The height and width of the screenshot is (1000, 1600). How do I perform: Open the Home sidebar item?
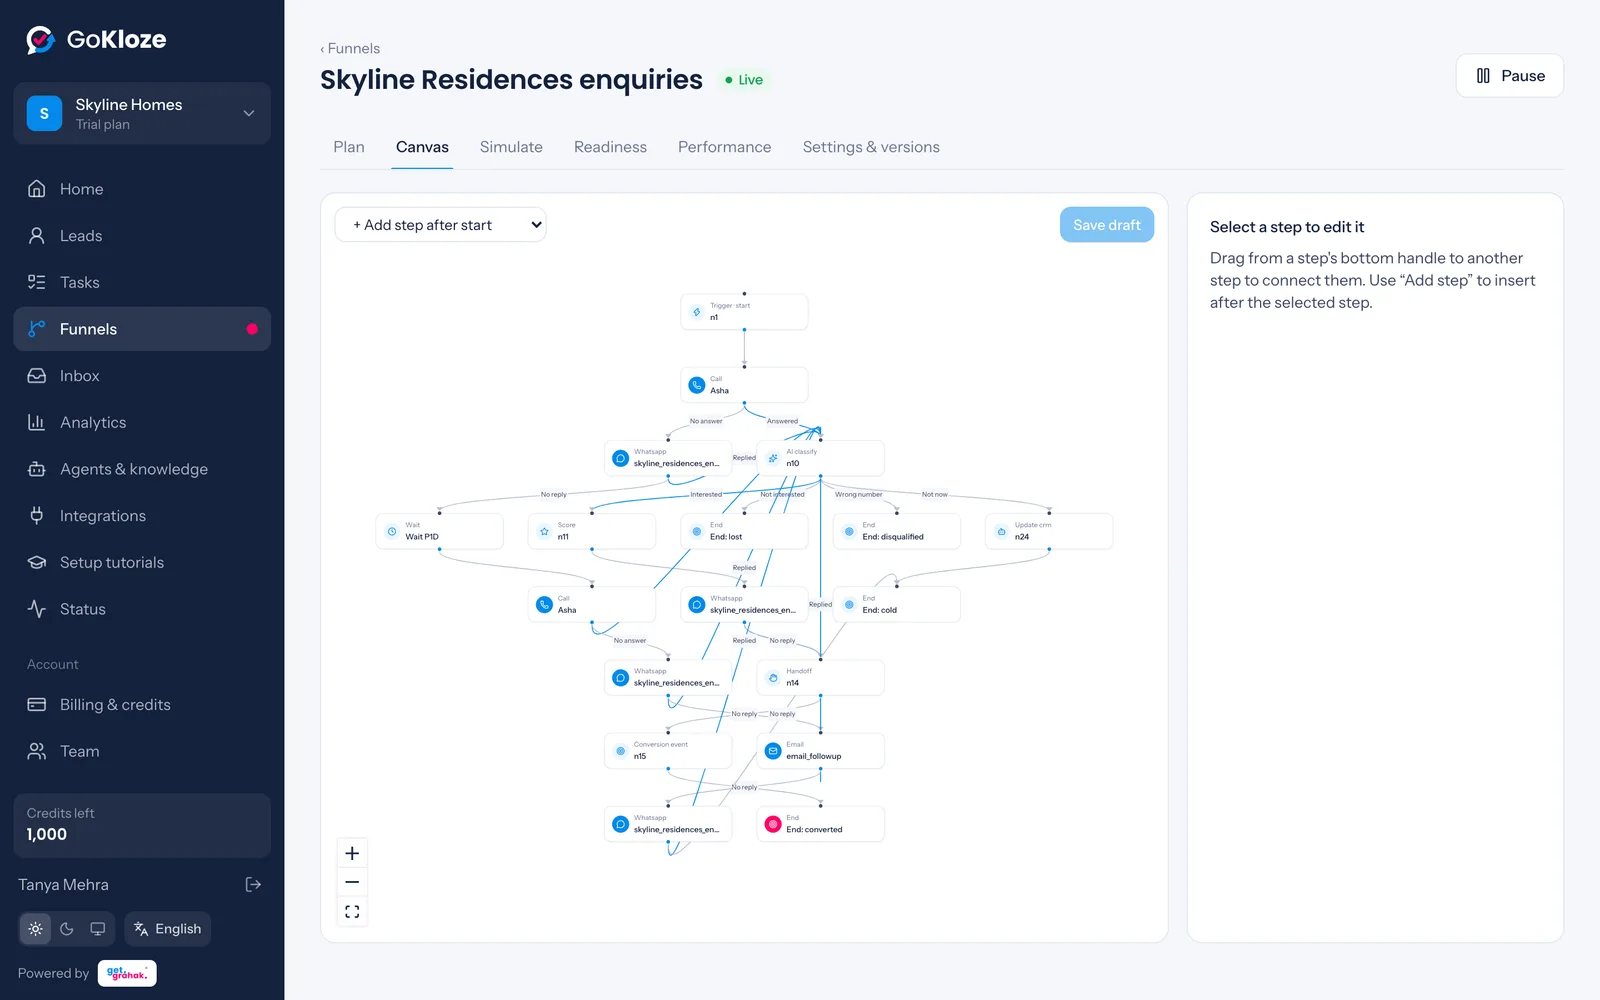click(142, 189)
